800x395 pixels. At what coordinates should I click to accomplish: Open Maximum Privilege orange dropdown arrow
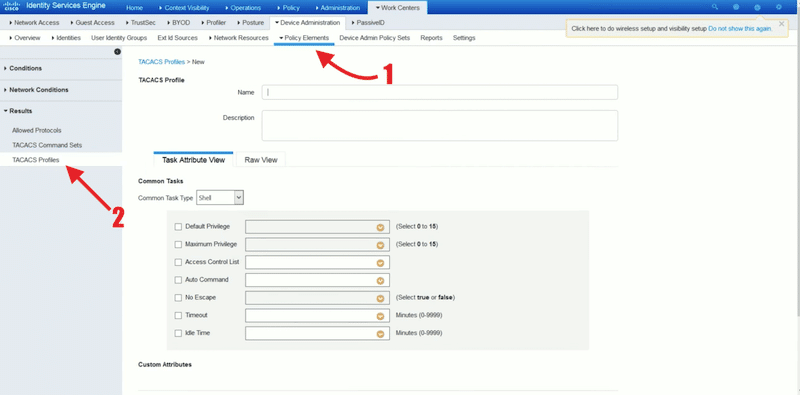coord(380,245)
